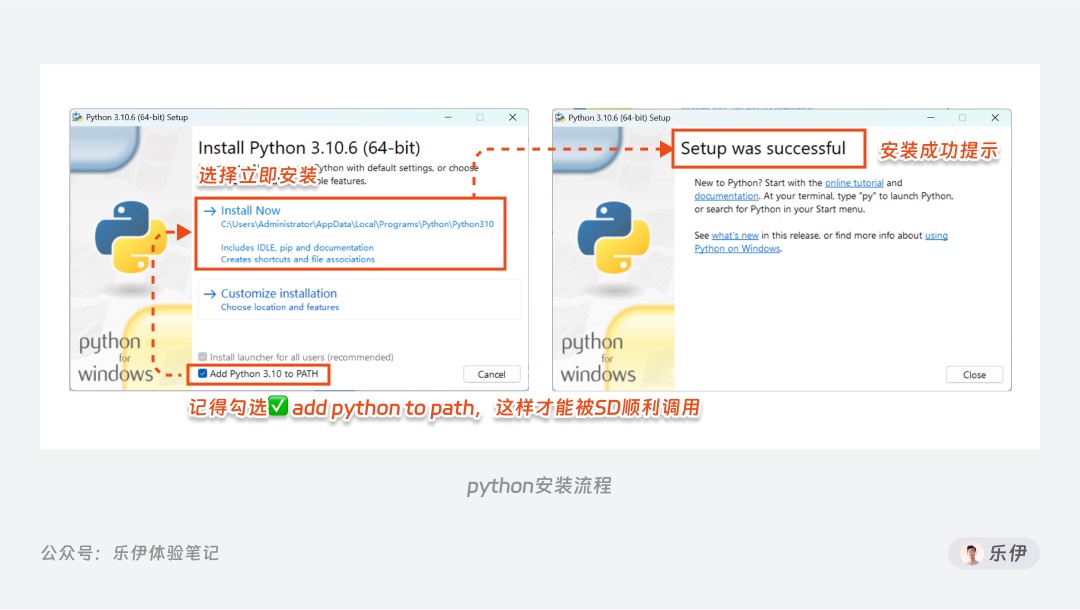Image resolution: width=1080 pixels, height=610 pixels.
Task: Open the documentation link
Action: coord(726,196)
